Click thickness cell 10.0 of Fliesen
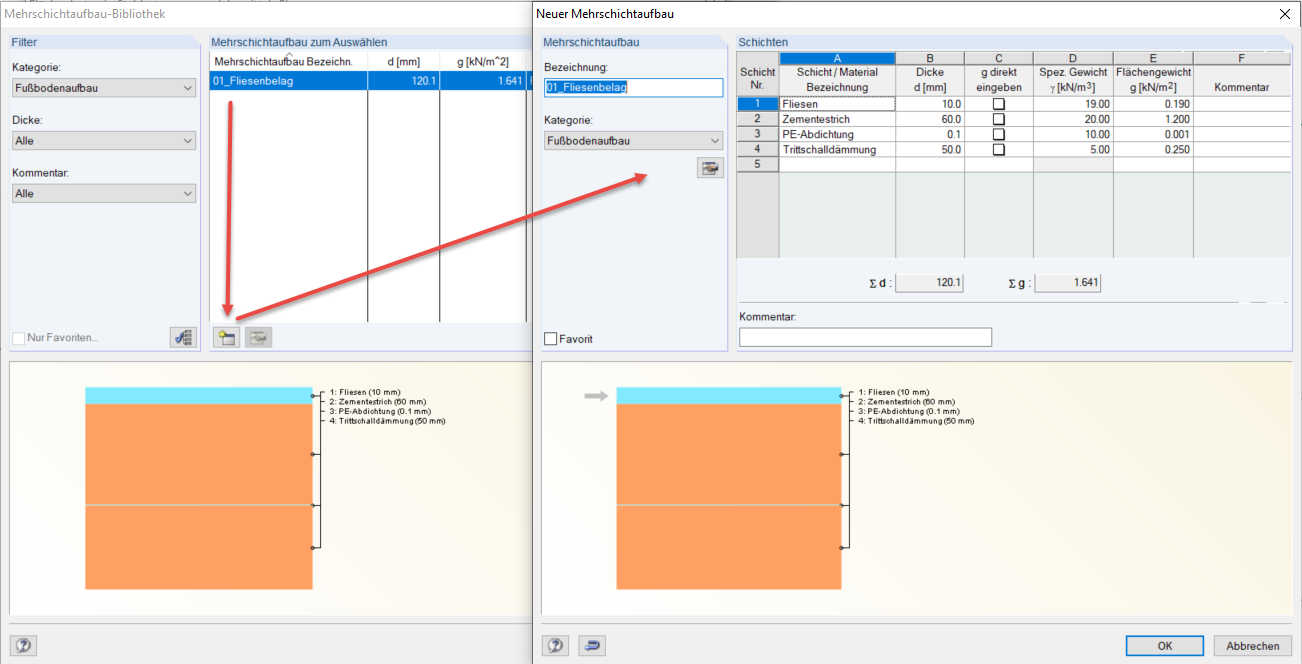This screenshot has height=664, width=1302. click(x=929, y=104)
